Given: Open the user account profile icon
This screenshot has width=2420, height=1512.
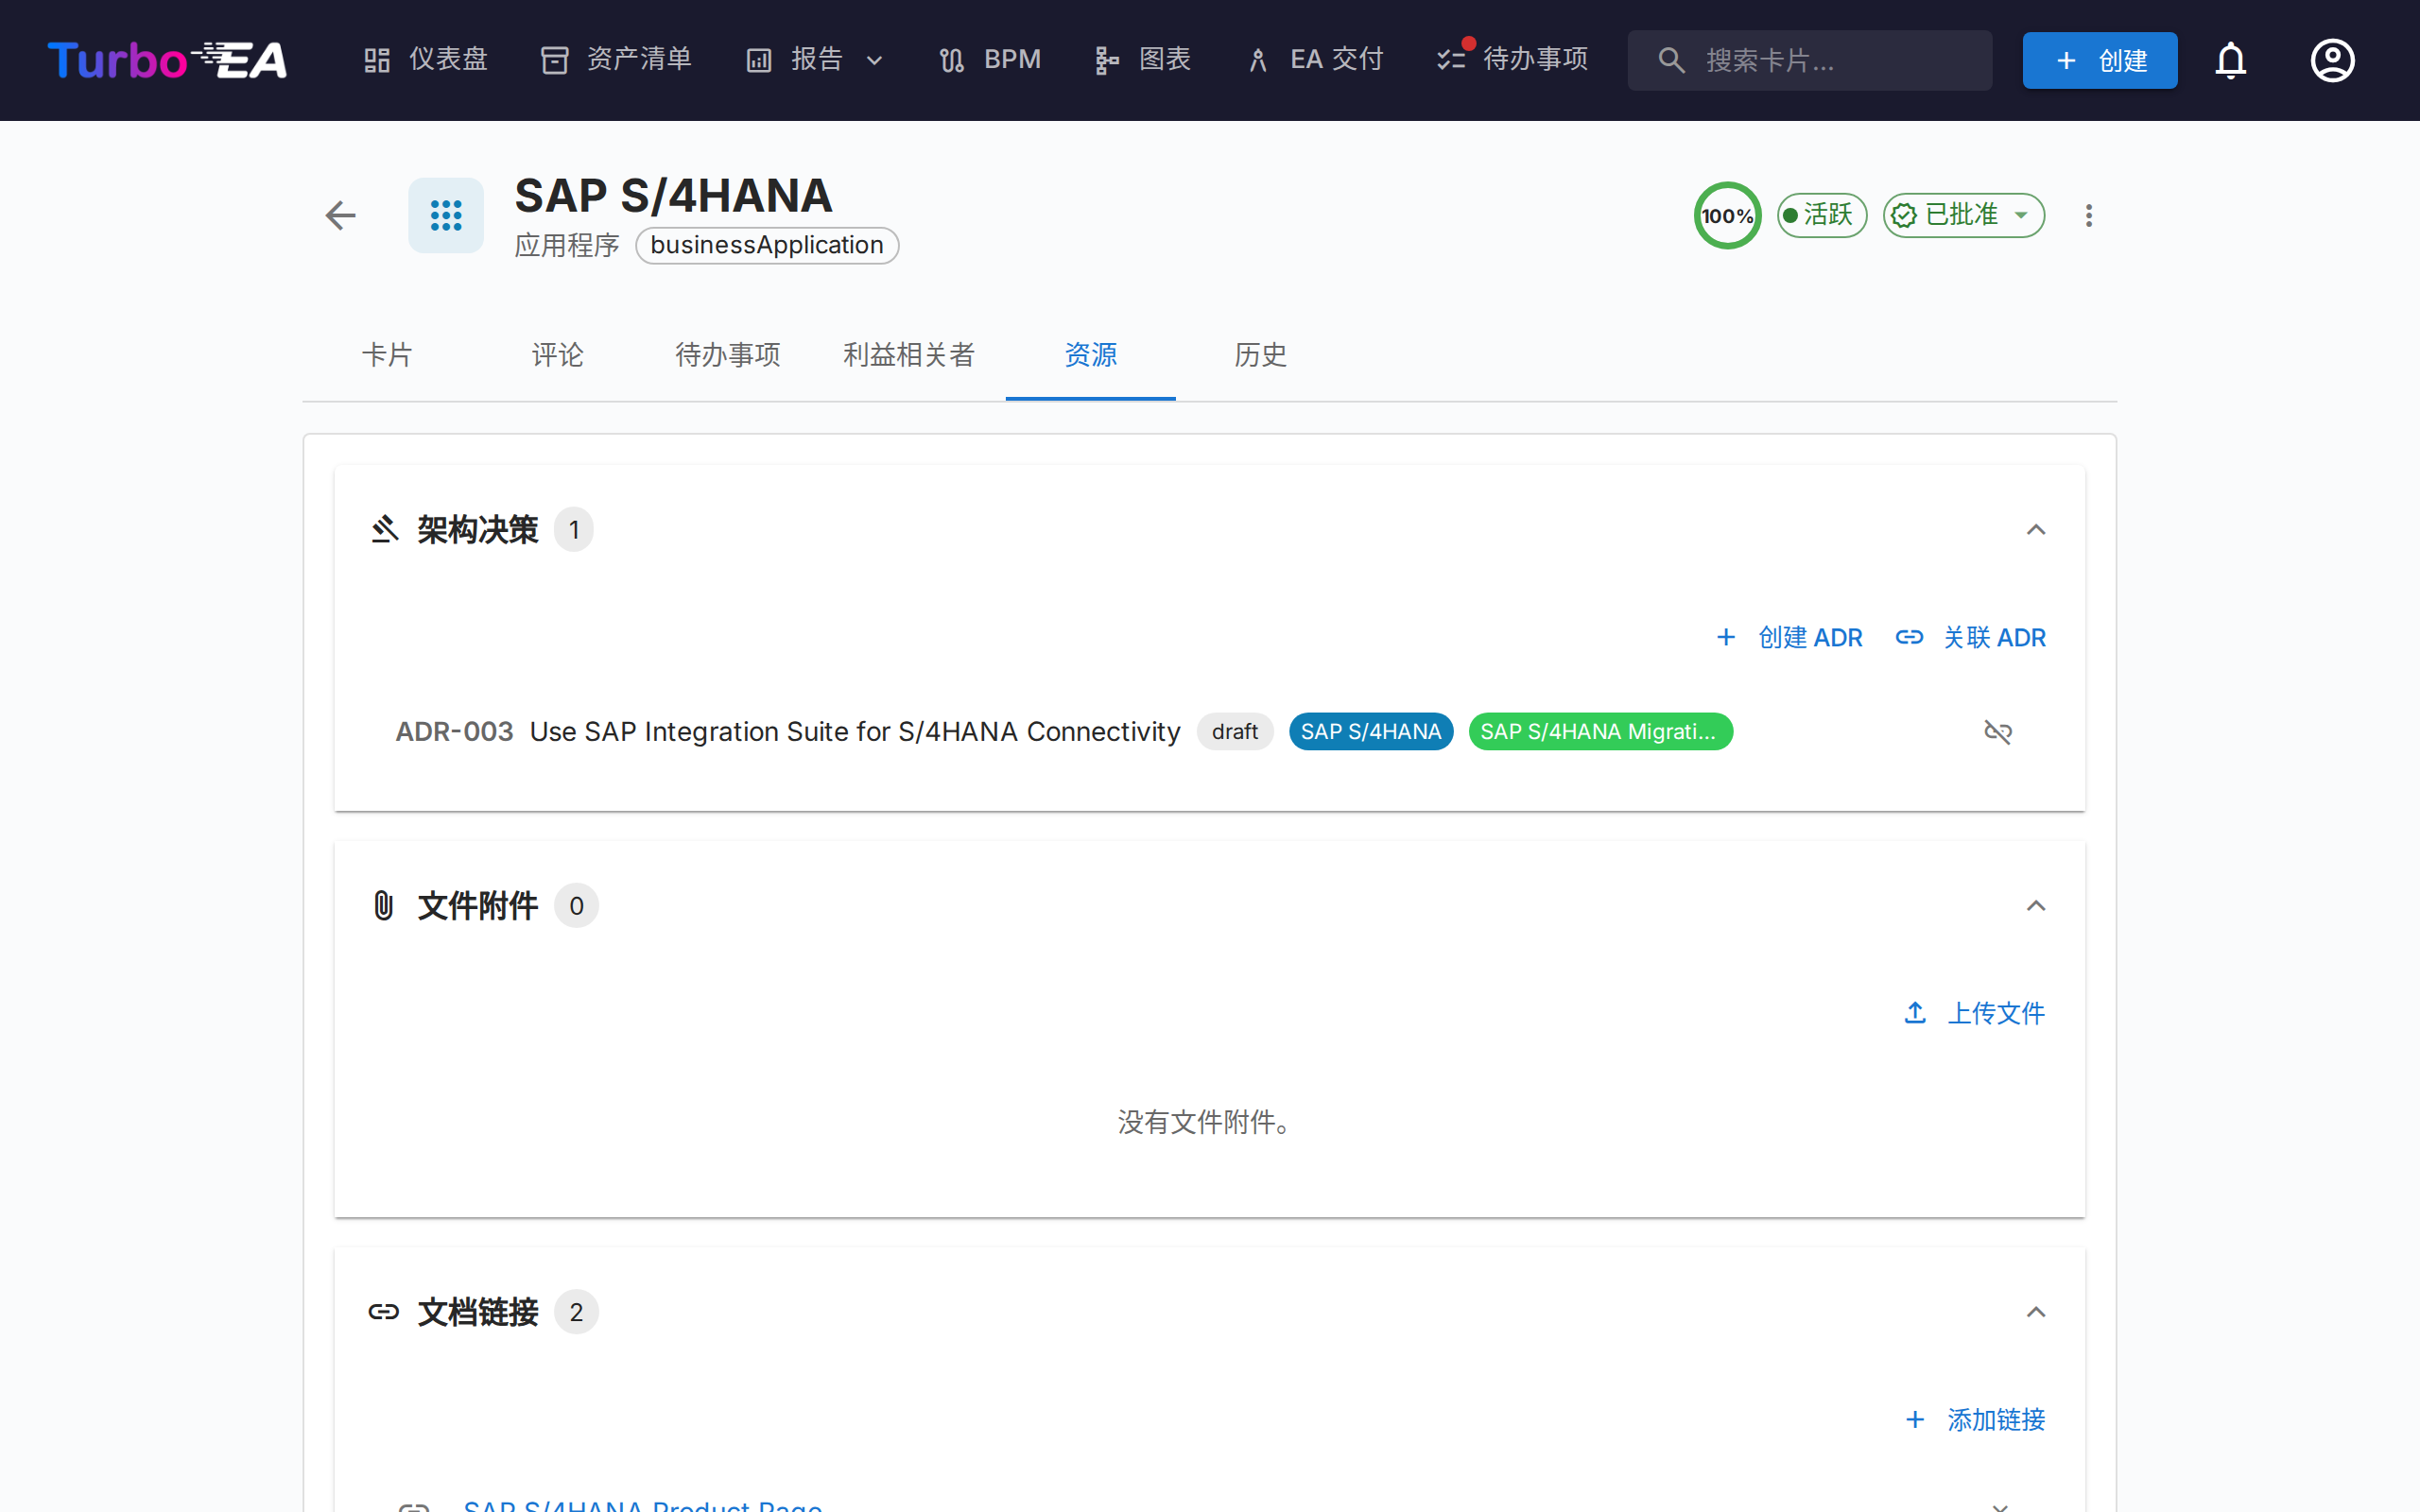Looking at the screenshot, I should (2331, 60).
